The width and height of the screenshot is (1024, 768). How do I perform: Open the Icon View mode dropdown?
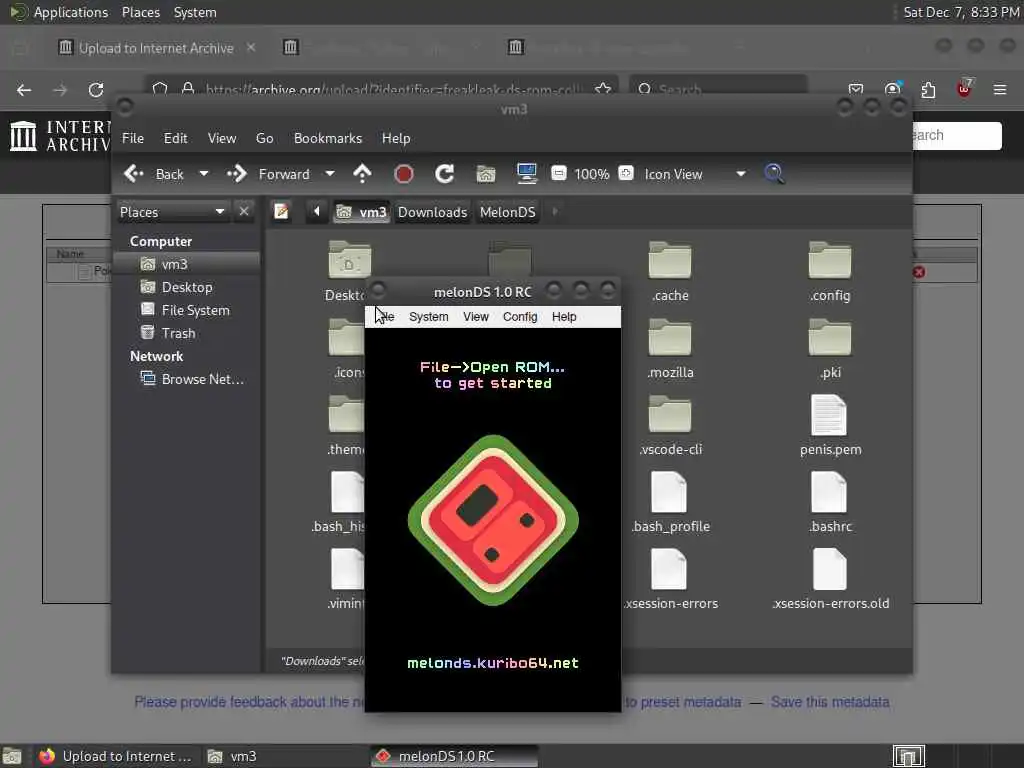(x=694, y=174)
